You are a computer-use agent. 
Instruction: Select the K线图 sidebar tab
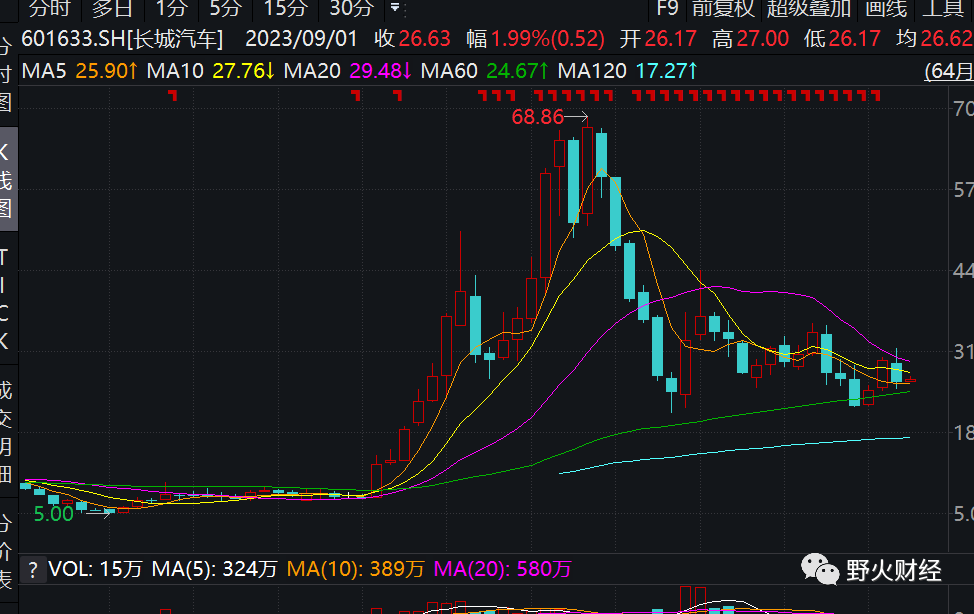7,180
